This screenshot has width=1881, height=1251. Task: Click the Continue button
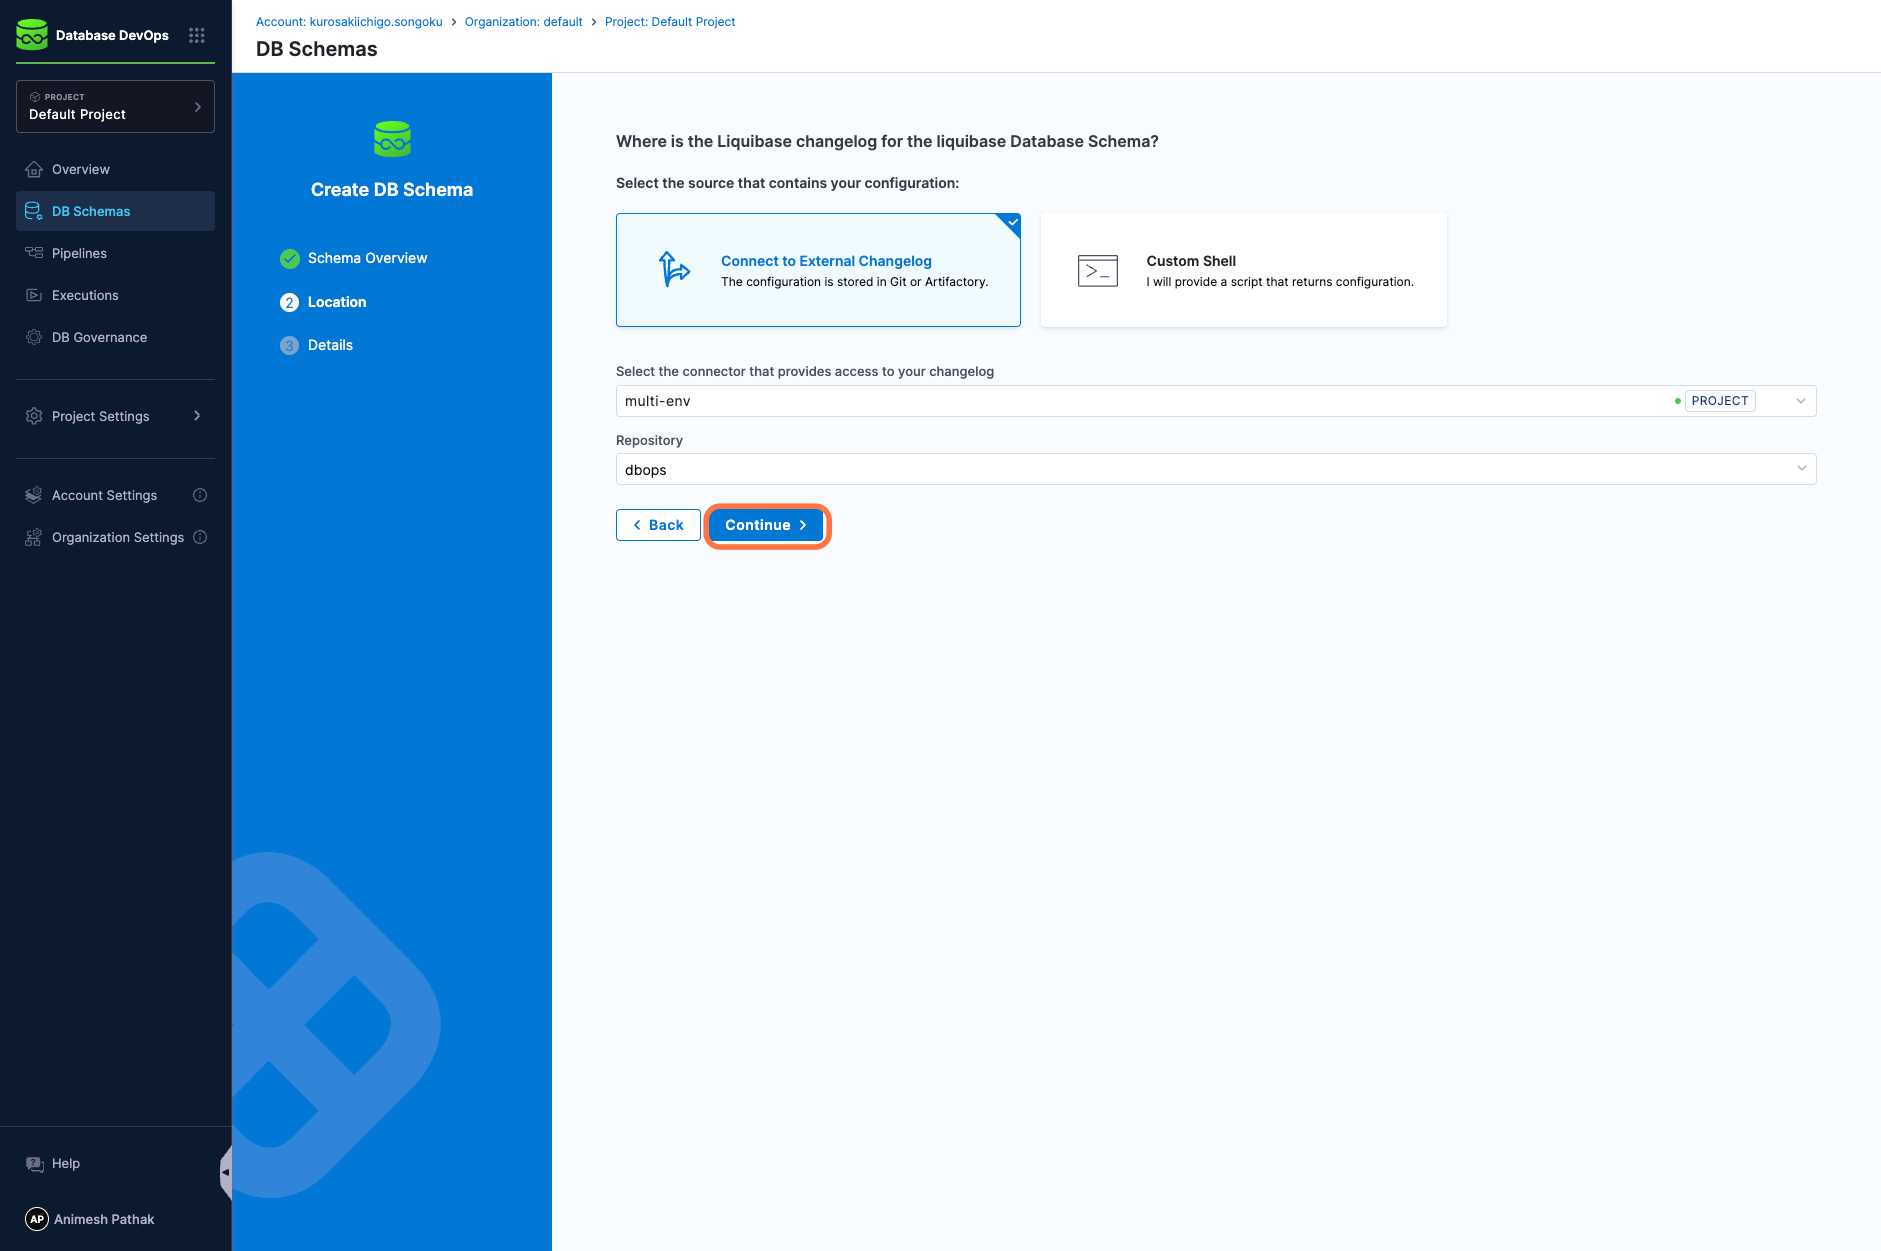[766, 525]
